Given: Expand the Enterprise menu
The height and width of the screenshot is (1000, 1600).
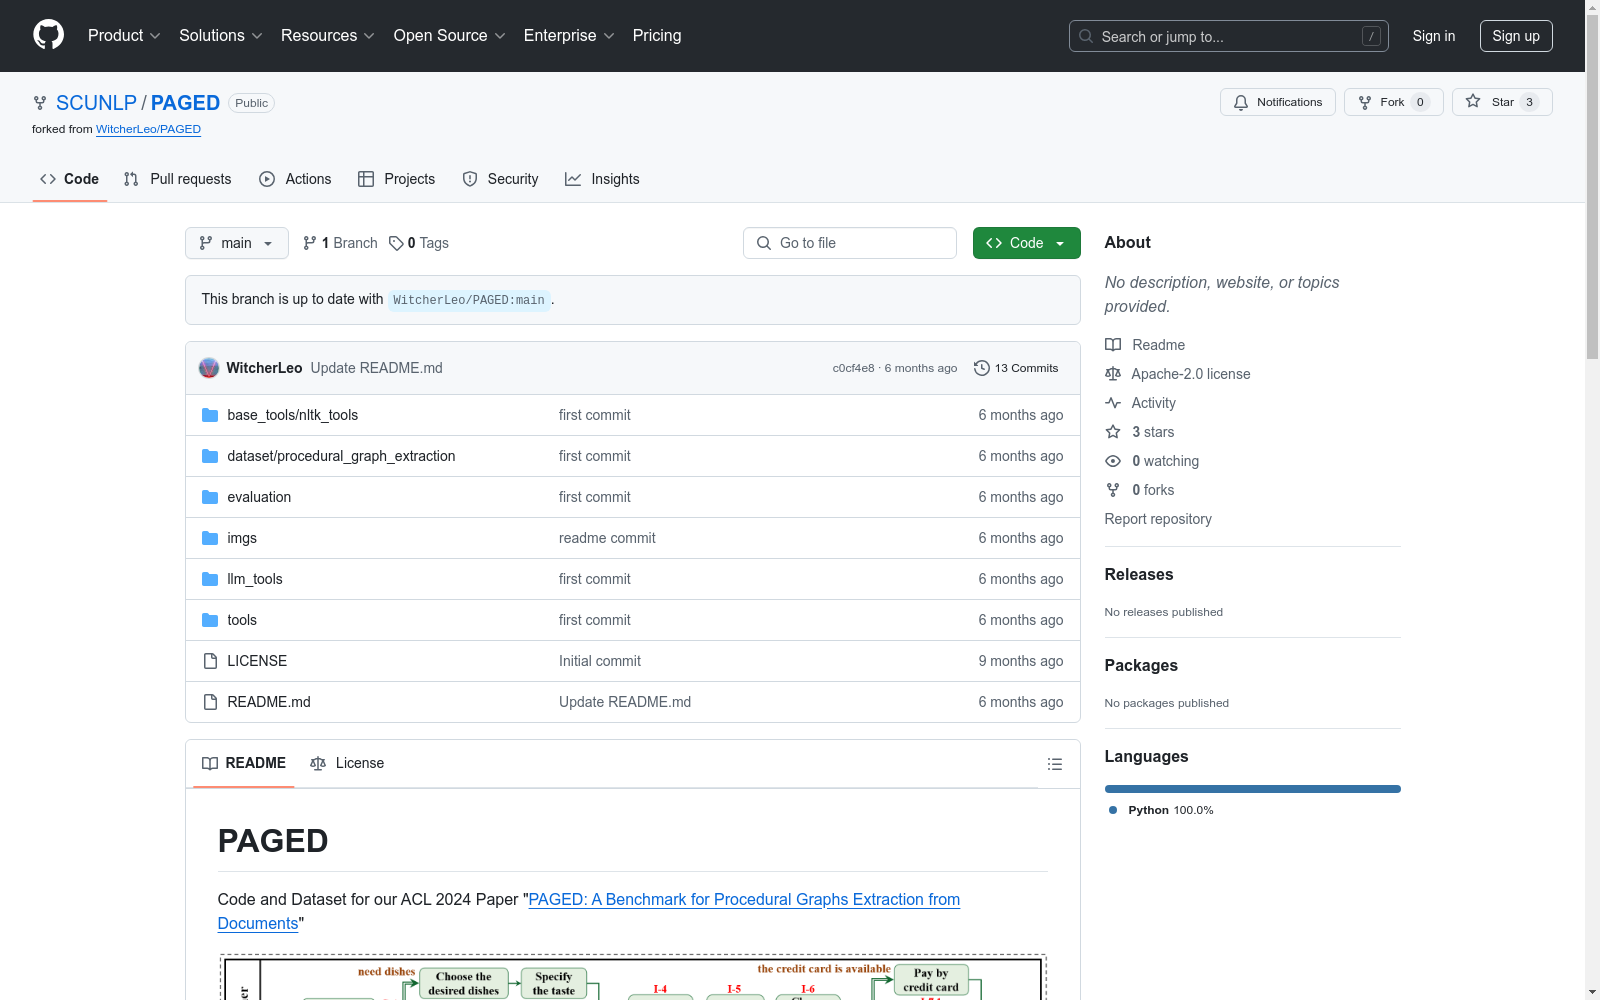Looking at the screenshot, I should tap(569, 36).
